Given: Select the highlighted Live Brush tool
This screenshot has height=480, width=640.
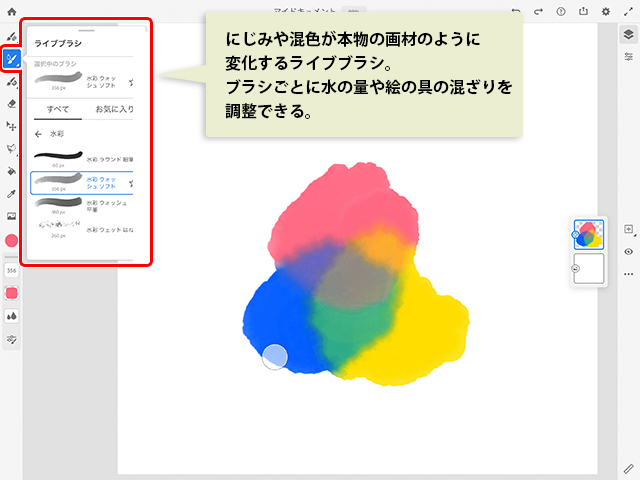Looking at the screenshot, I should tap(11, 59).
